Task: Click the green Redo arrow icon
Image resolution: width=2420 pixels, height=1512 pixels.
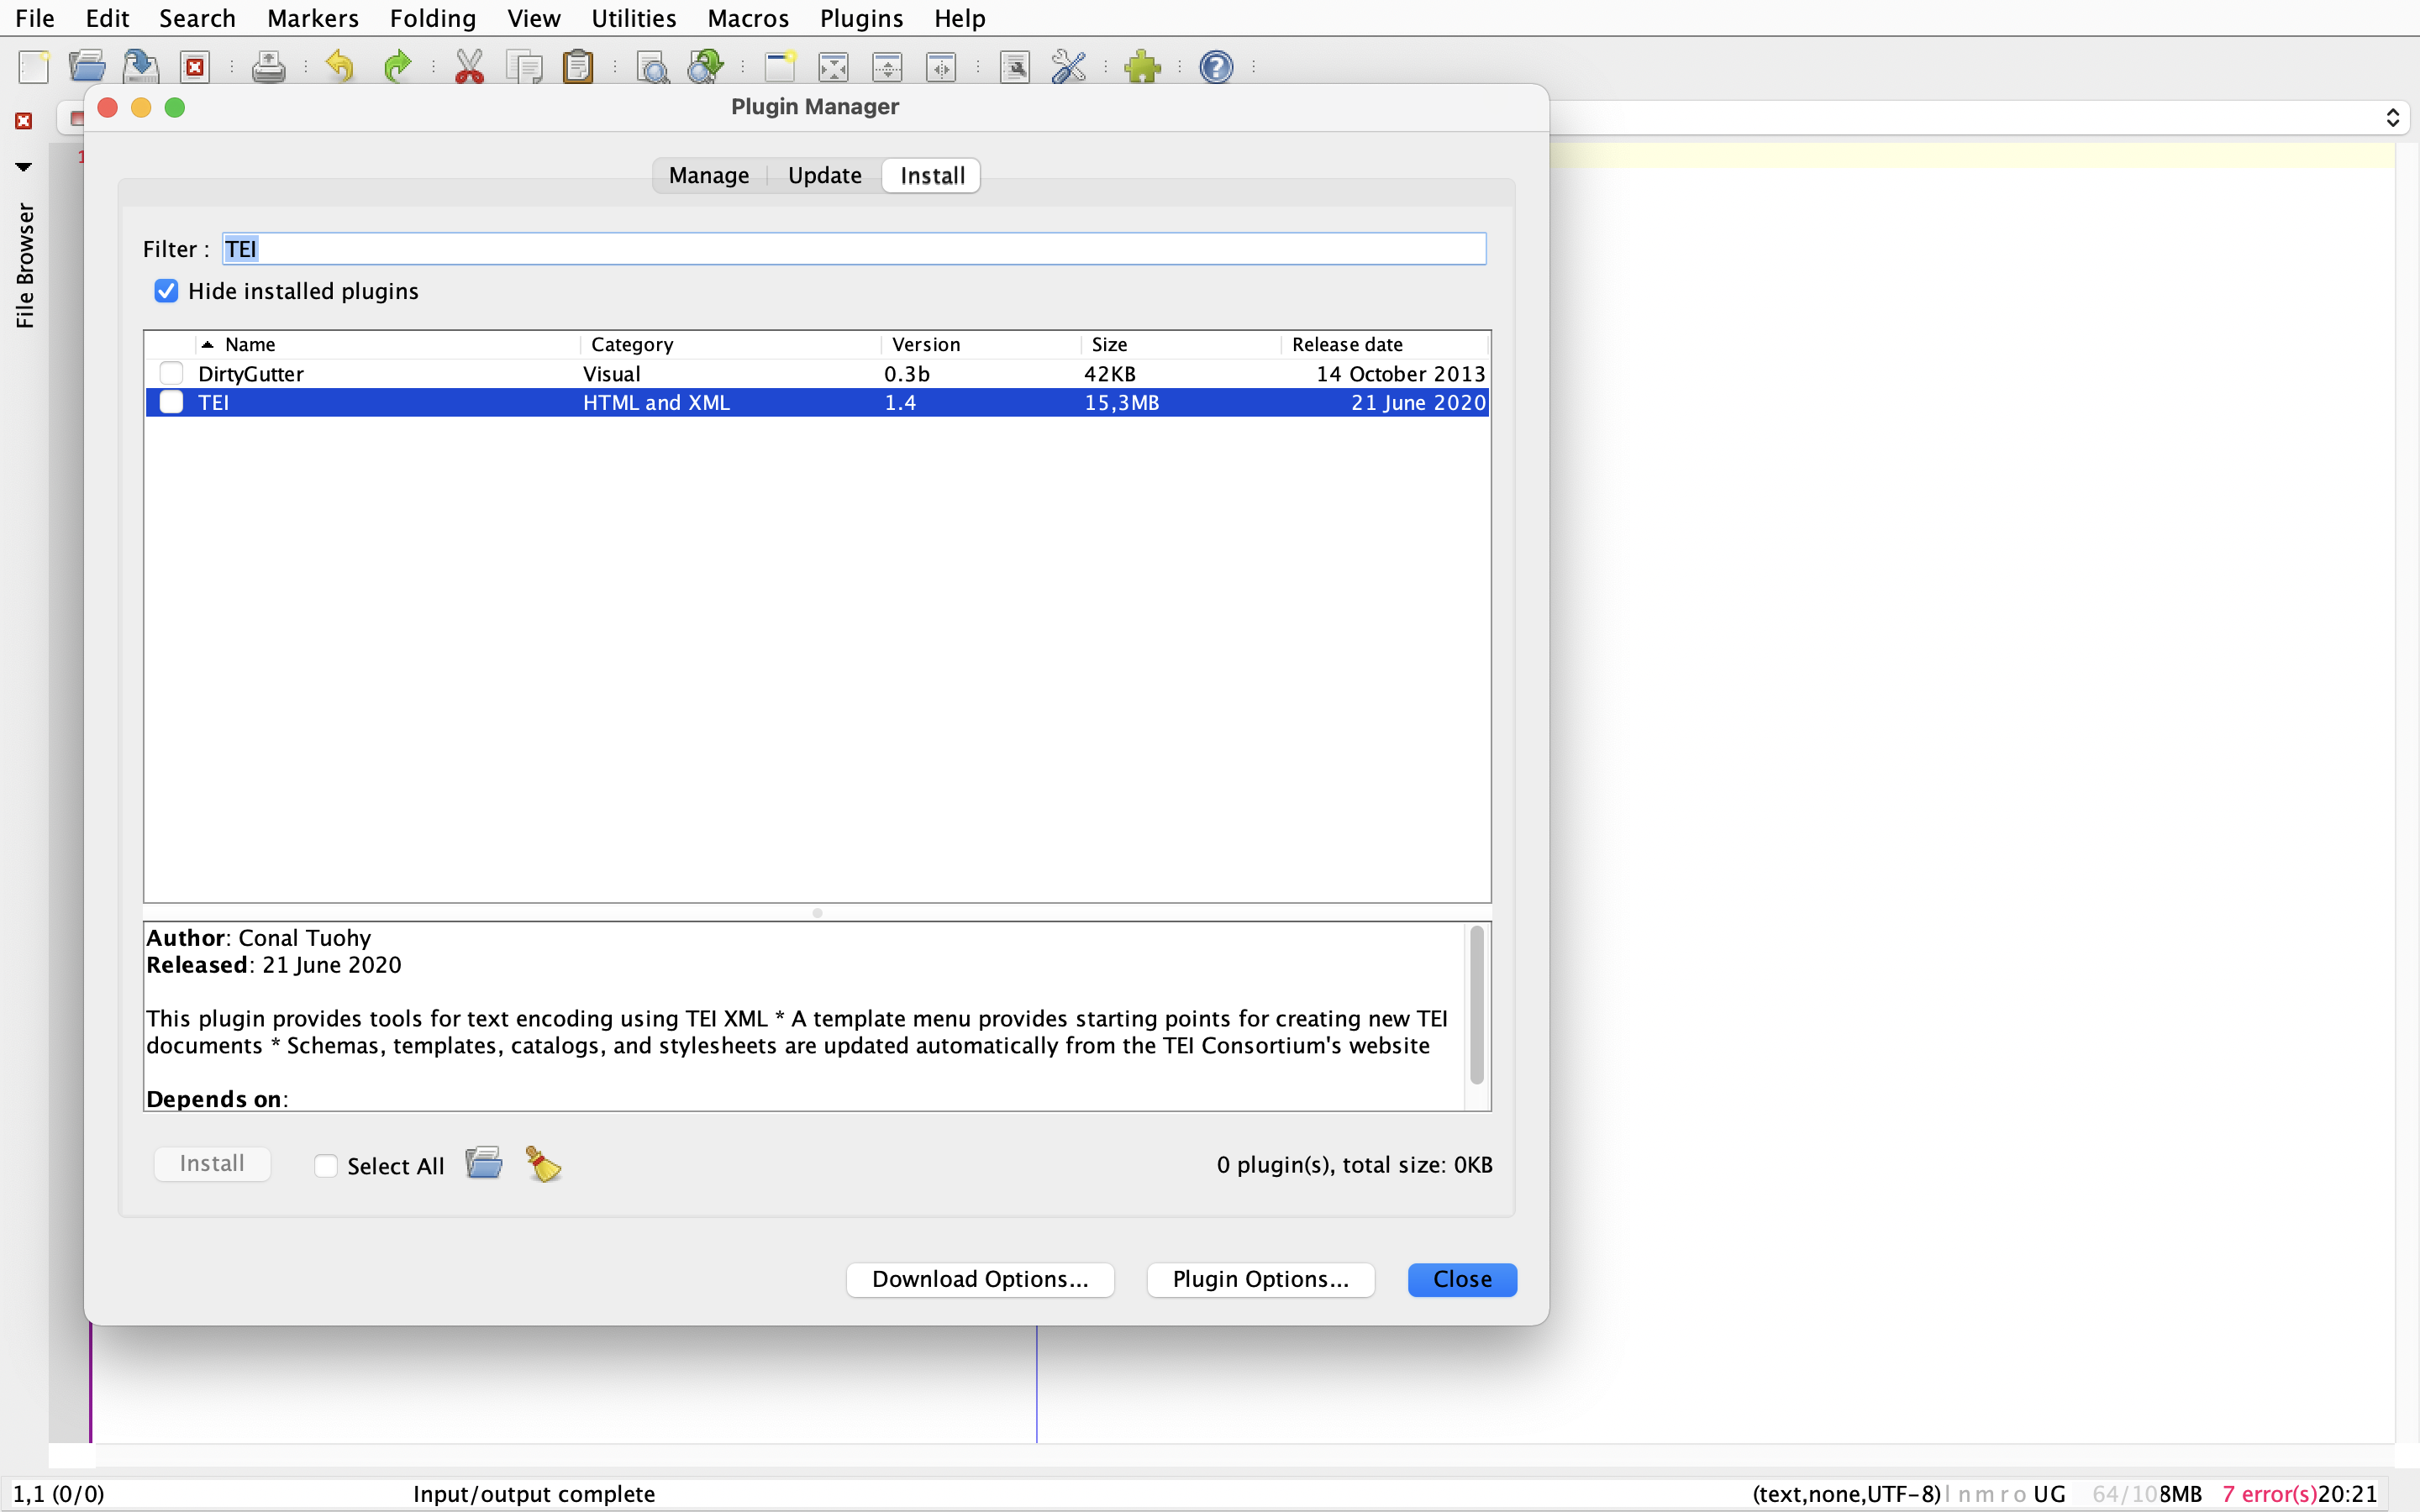Action: [x=397, y=67]
